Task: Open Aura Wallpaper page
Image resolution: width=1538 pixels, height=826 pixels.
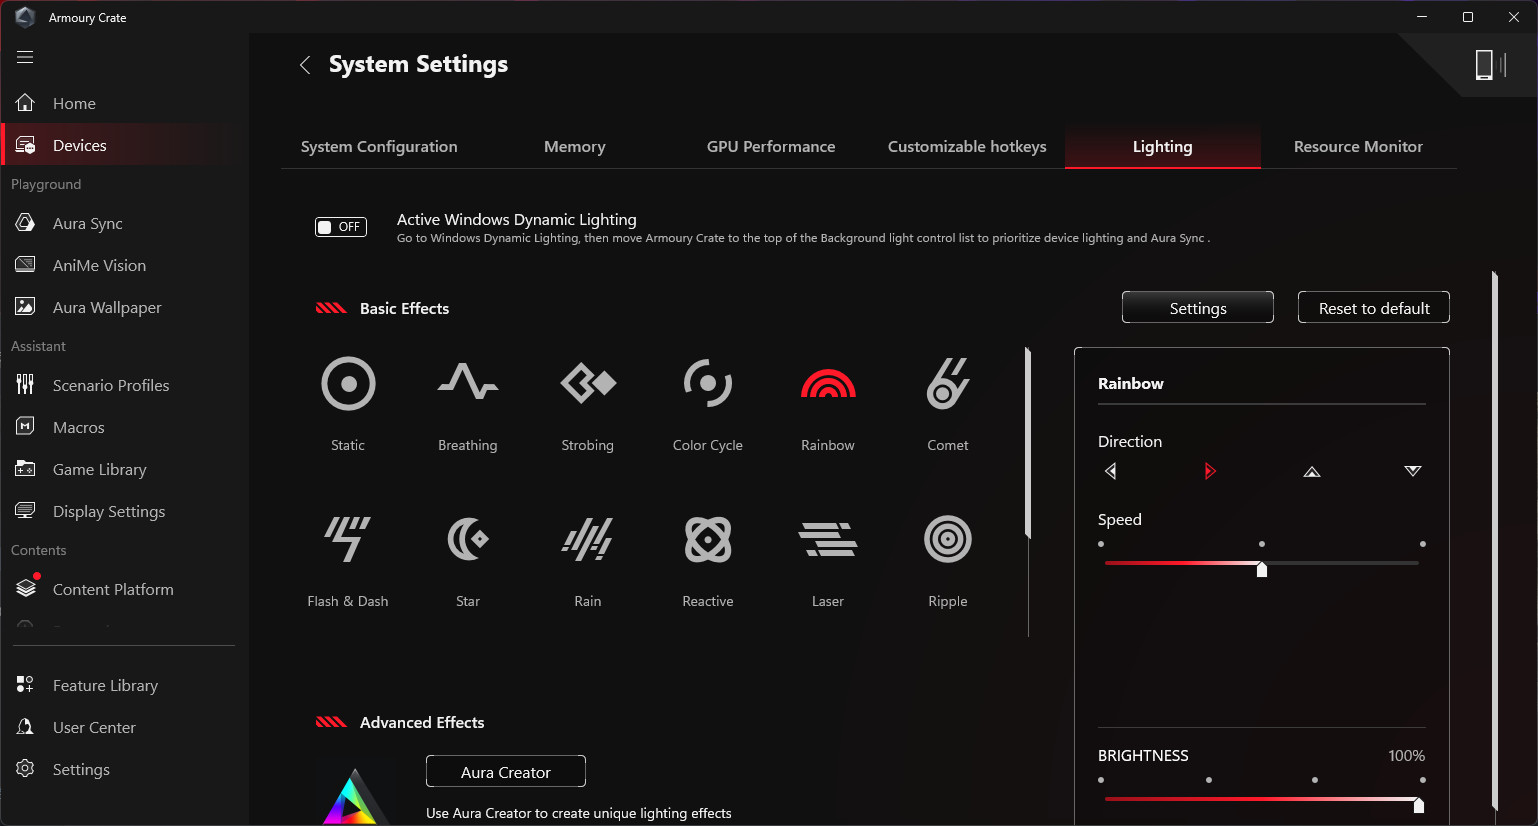Action: [x=124, y=307]
